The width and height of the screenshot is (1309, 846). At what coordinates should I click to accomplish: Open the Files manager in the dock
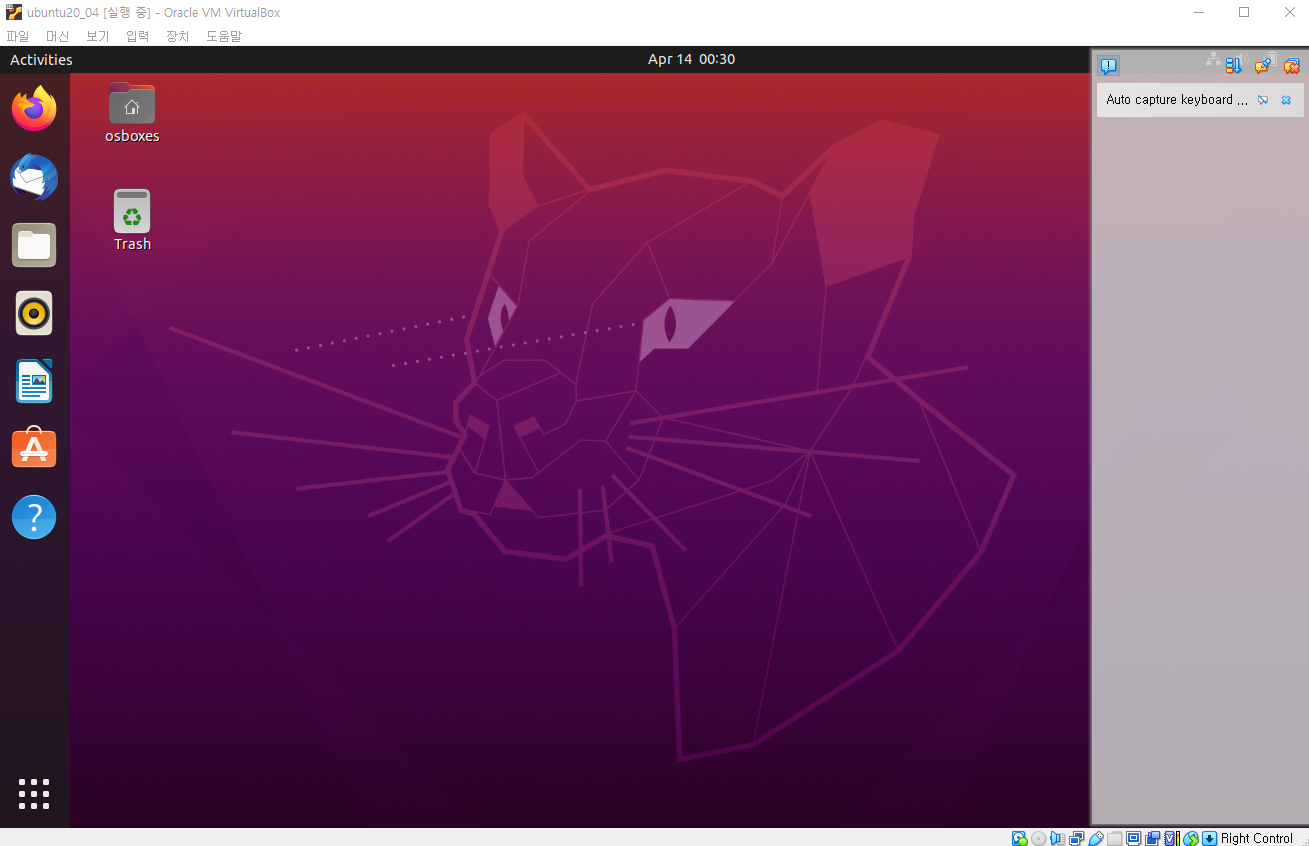point(34,245)
